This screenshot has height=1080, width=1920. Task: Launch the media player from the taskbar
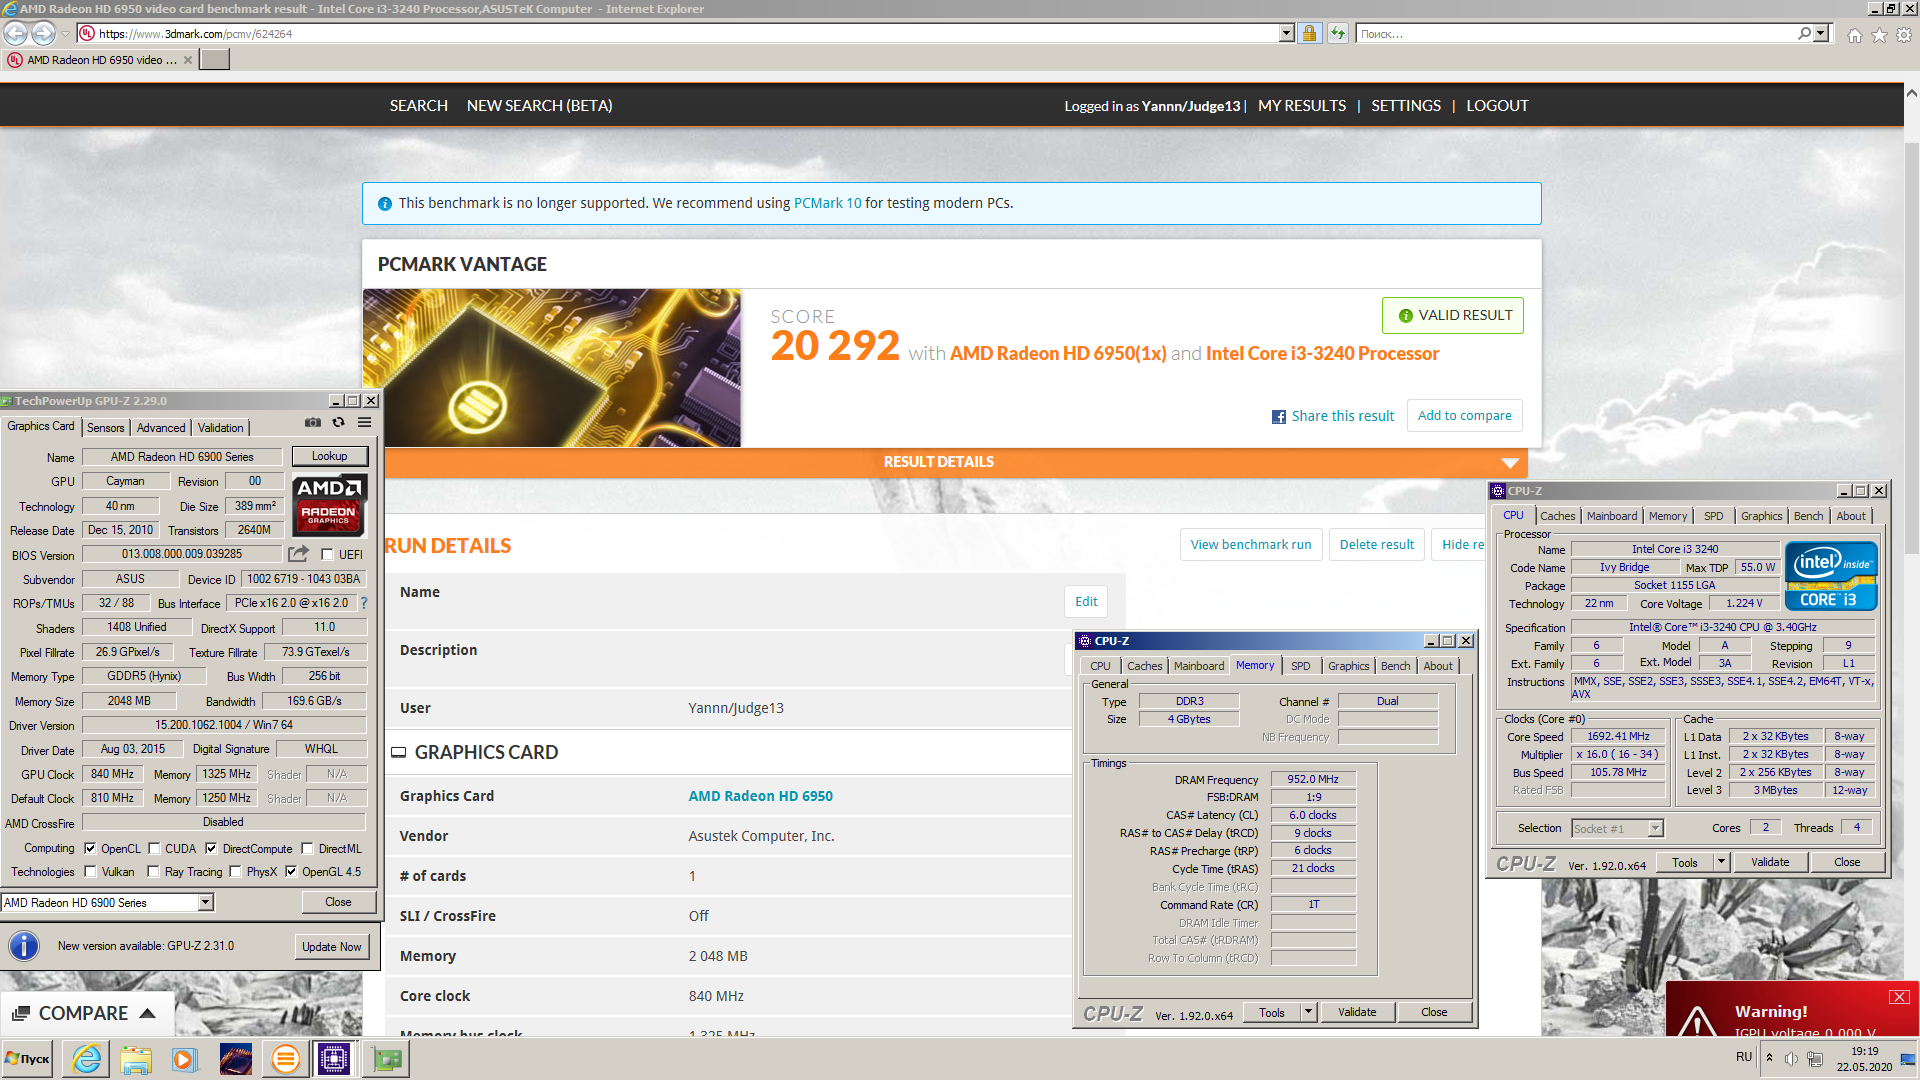184,1059
